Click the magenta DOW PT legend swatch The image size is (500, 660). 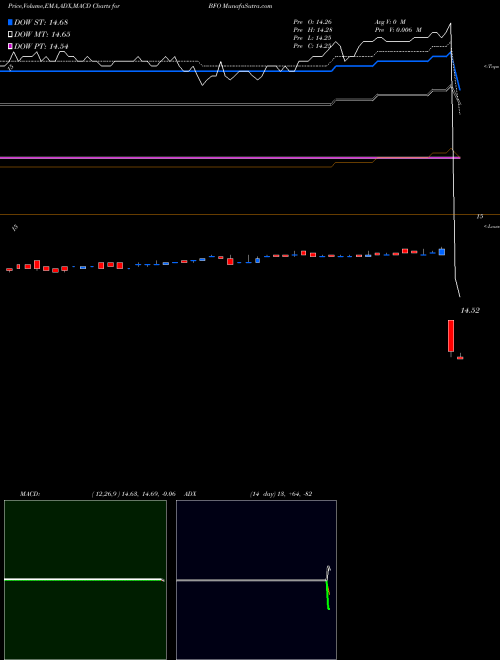pos(11,46)
